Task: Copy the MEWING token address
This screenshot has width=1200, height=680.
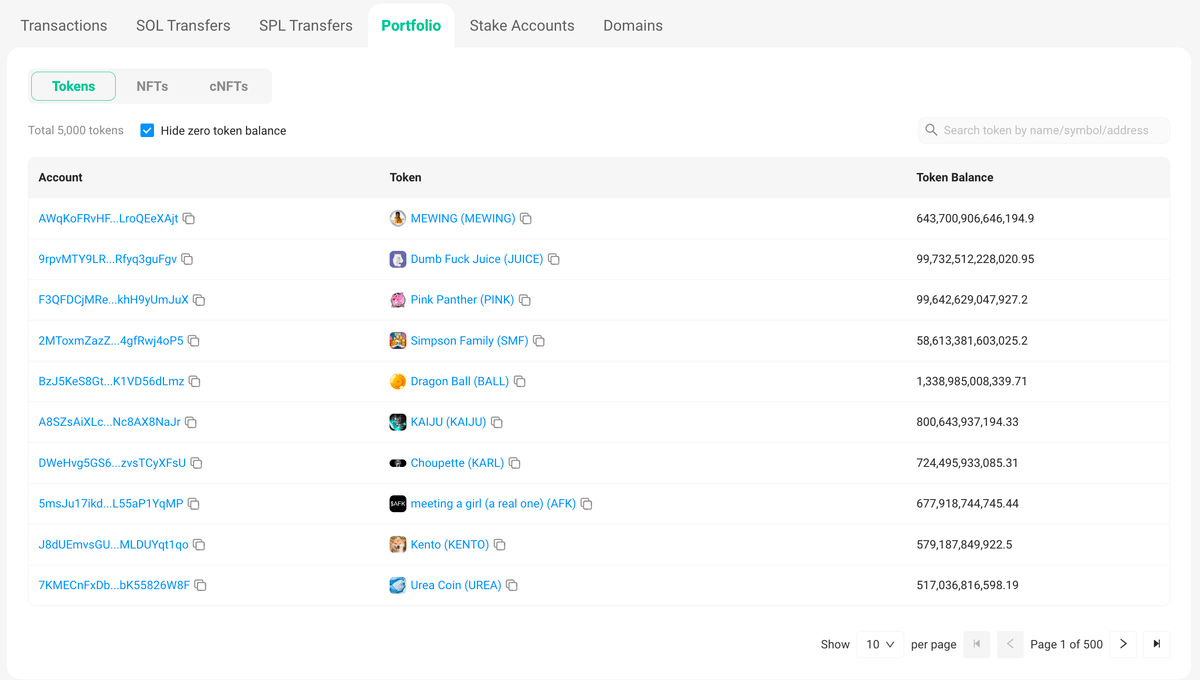Action: coord(525,218)
